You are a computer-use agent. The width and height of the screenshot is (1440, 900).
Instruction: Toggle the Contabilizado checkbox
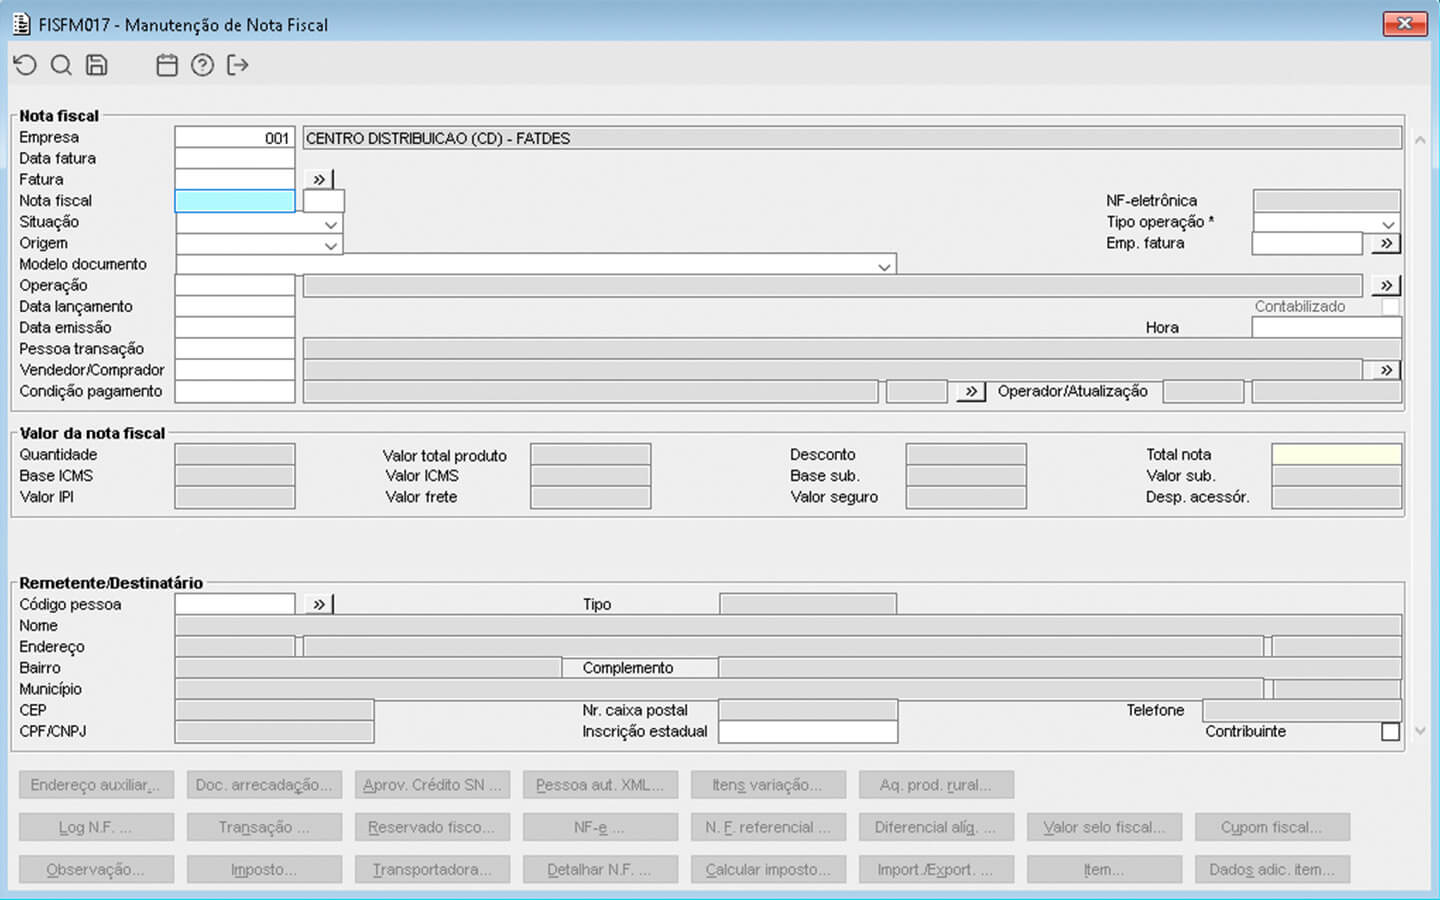[x=1390, y=307]
